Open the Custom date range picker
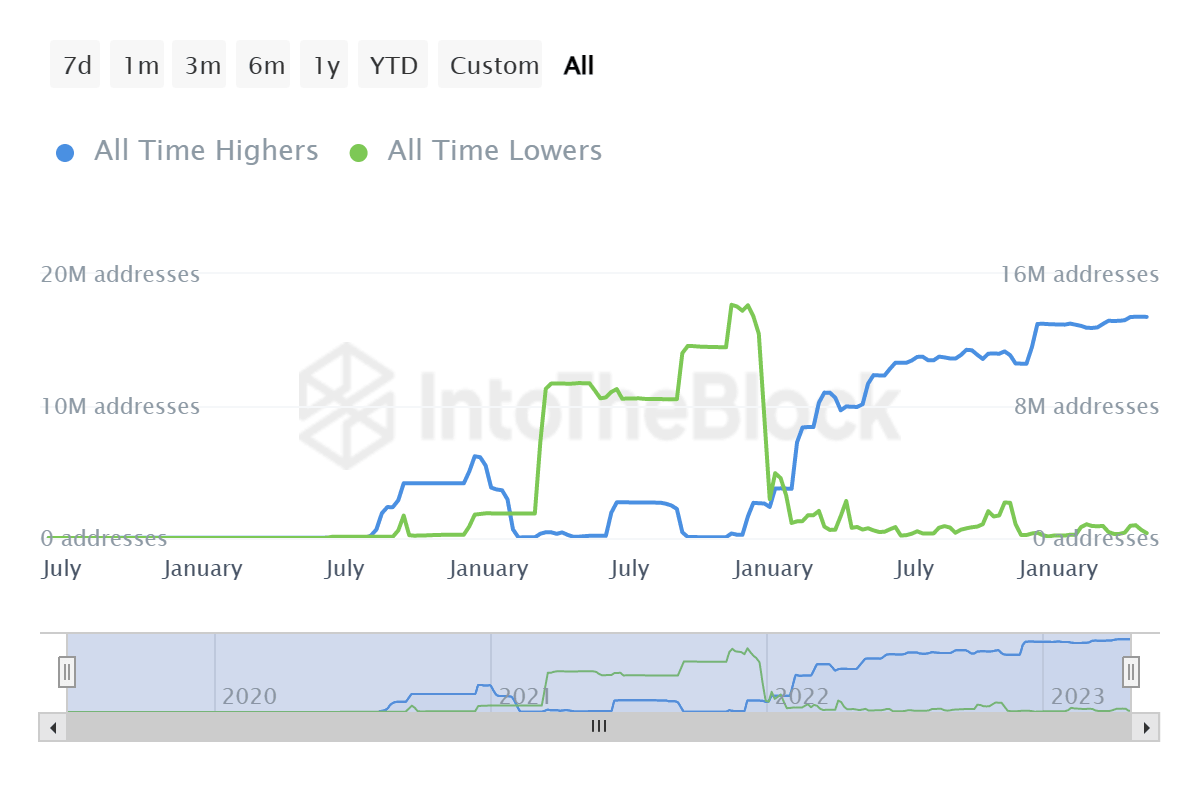Screen dimensions: 1200x800 [x=494, y=66]
